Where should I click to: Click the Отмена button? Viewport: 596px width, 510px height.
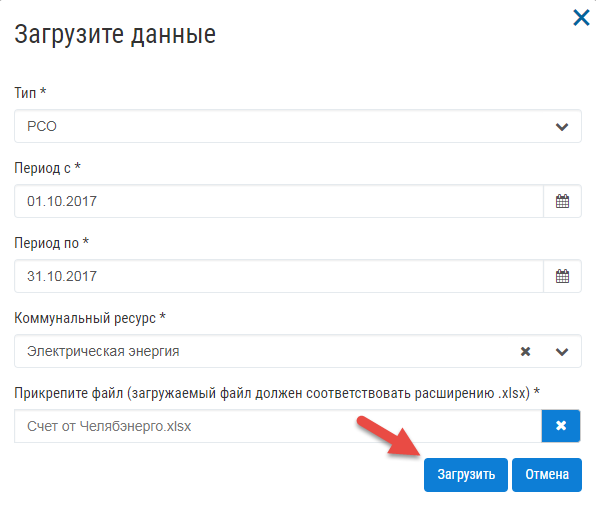click(x=547, y=475)
